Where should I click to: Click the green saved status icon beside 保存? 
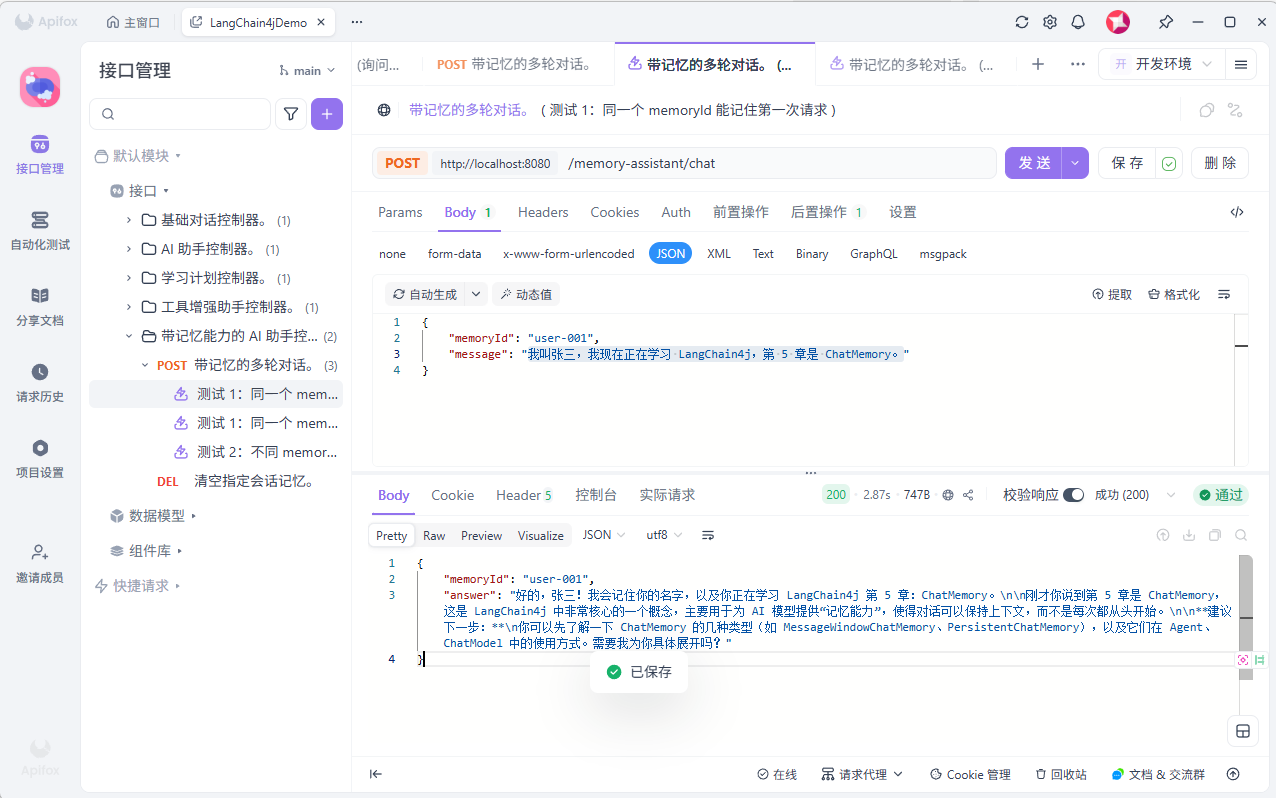click(1169, 163)
